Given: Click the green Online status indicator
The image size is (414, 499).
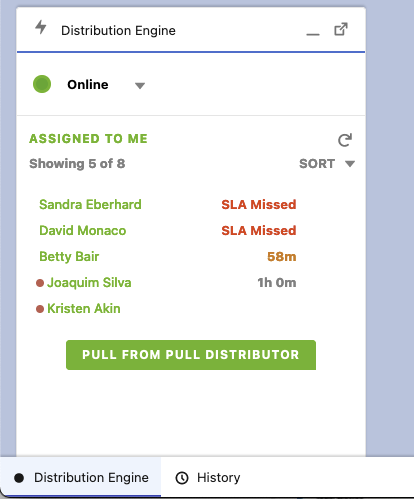Looking at the screenshot, I should tap(42, 84).
